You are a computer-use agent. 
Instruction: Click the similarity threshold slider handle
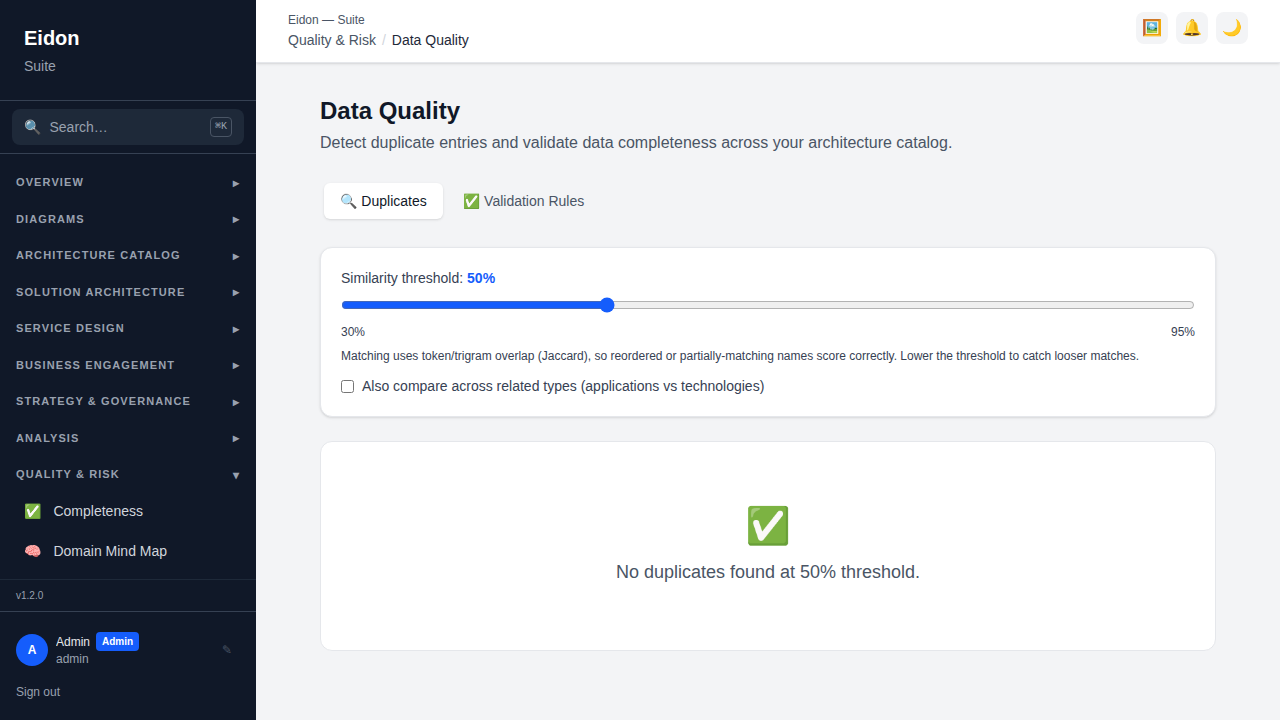point(607,305)
